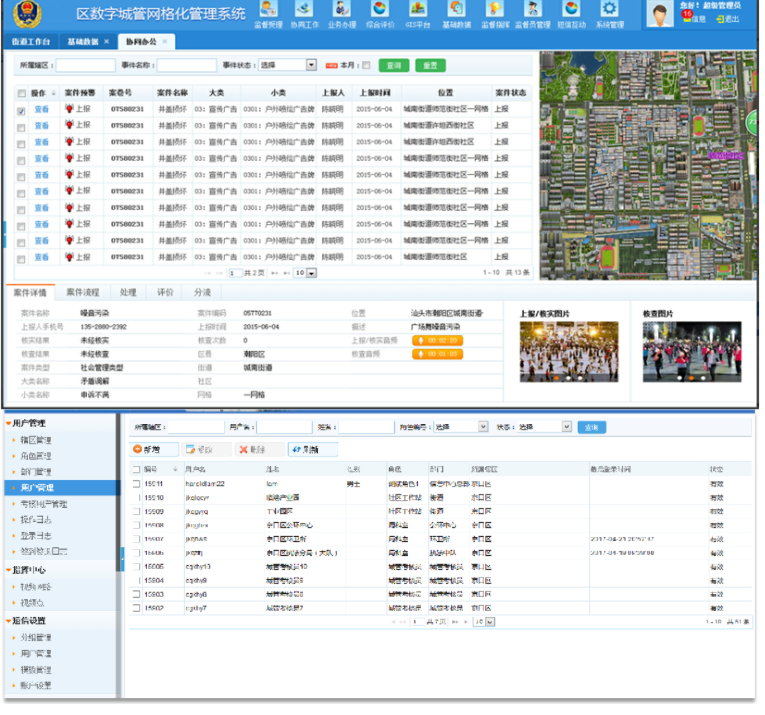
Task: Close the 基础数据 tab with its X
Action: point(106,41)
